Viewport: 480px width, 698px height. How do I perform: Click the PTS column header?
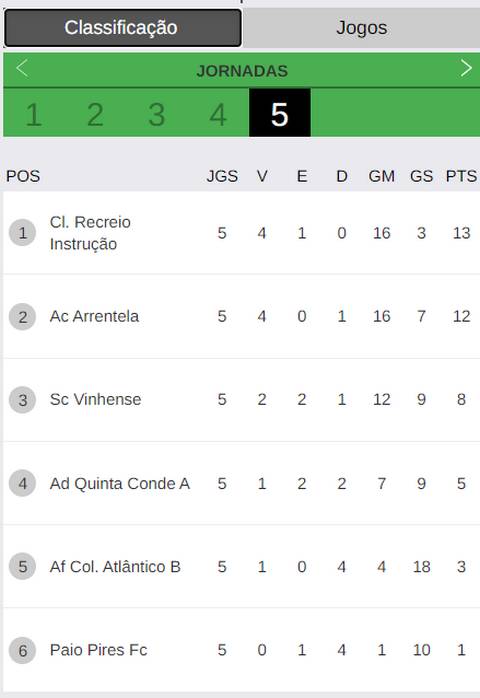click(461, 176)
